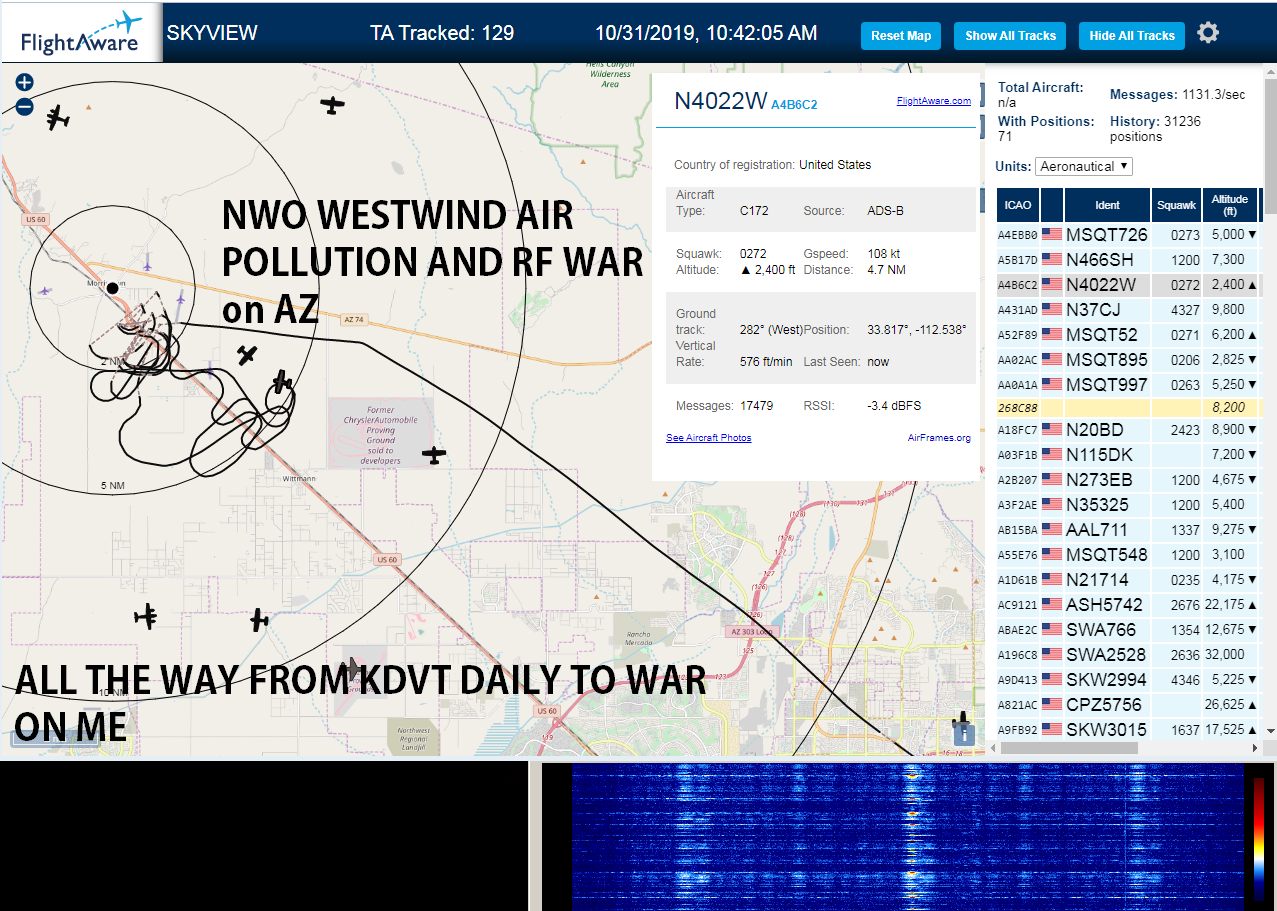Select the western aircraft of the pair south of Wittmann

click(x=147, y=615)
